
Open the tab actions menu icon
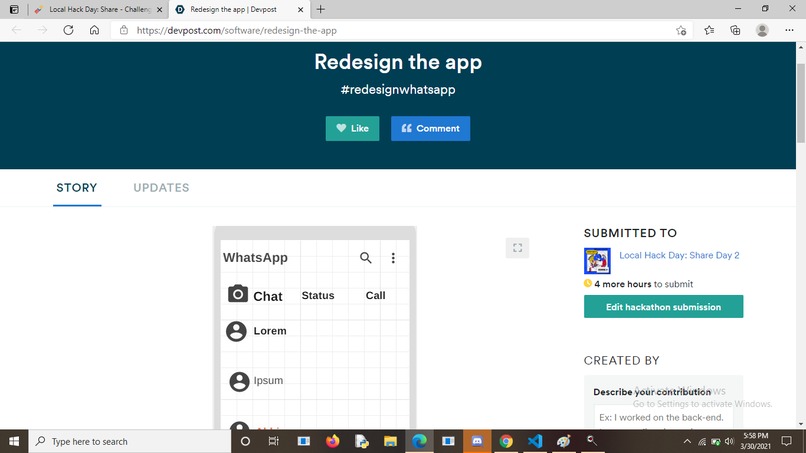[x=14, y=9]
